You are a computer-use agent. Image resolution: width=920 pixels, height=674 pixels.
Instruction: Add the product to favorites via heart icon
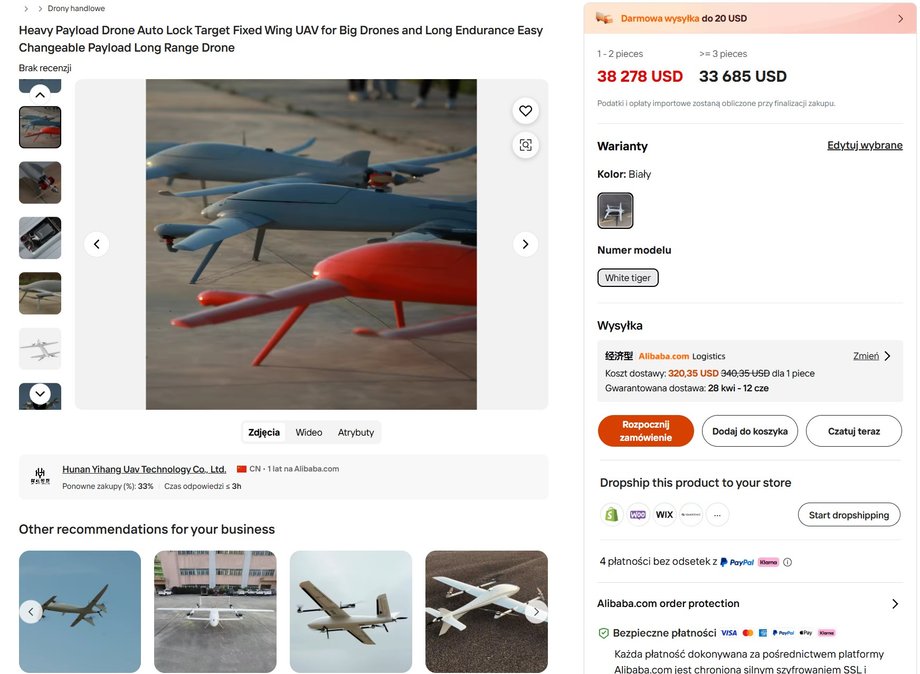525,110
